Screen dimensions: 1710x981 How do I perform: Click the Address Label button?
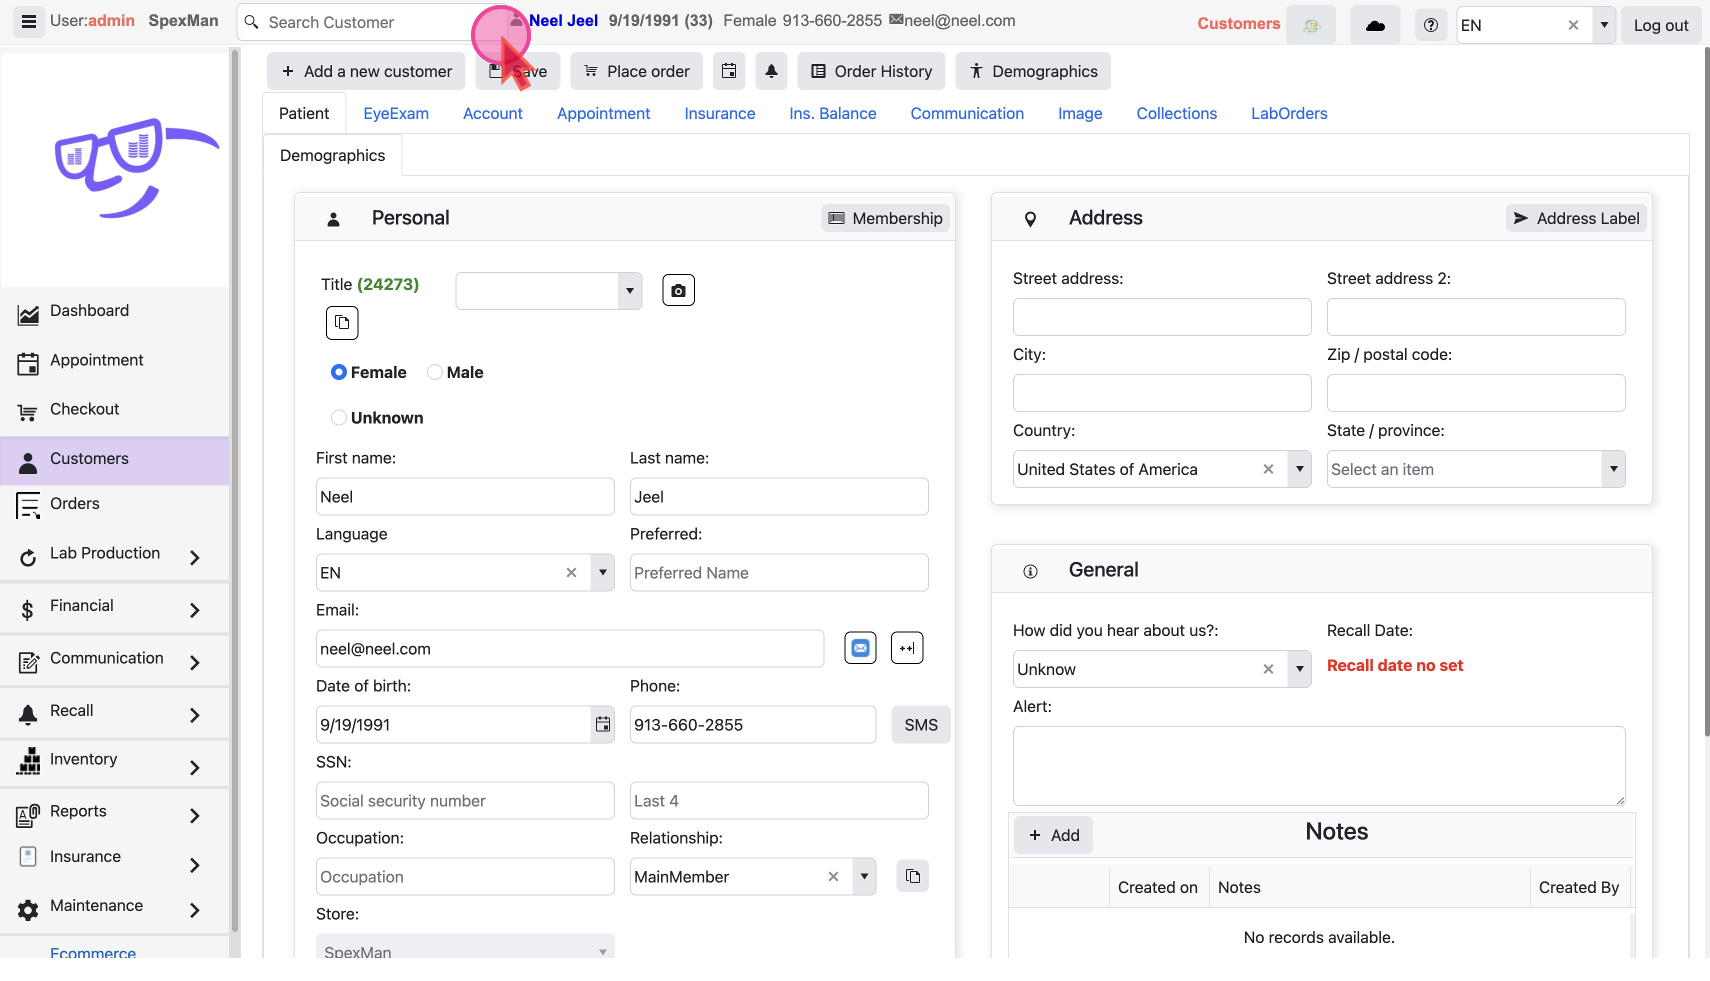[x=1576, y=218]
